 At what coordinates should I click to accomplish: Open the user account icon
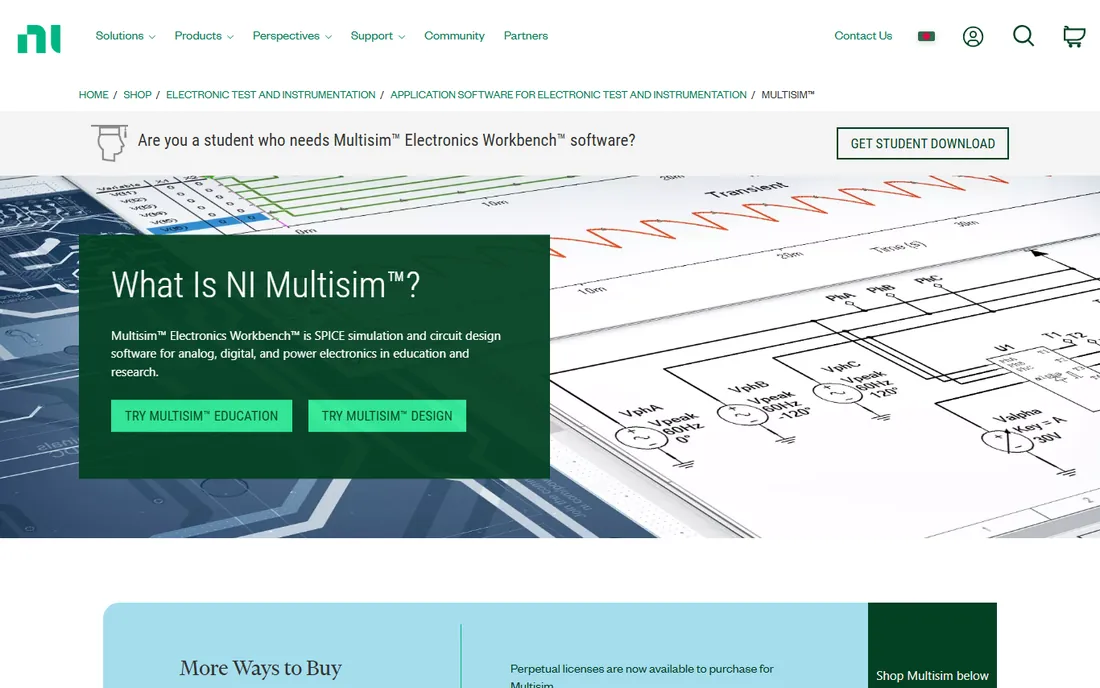coord(972,36)
